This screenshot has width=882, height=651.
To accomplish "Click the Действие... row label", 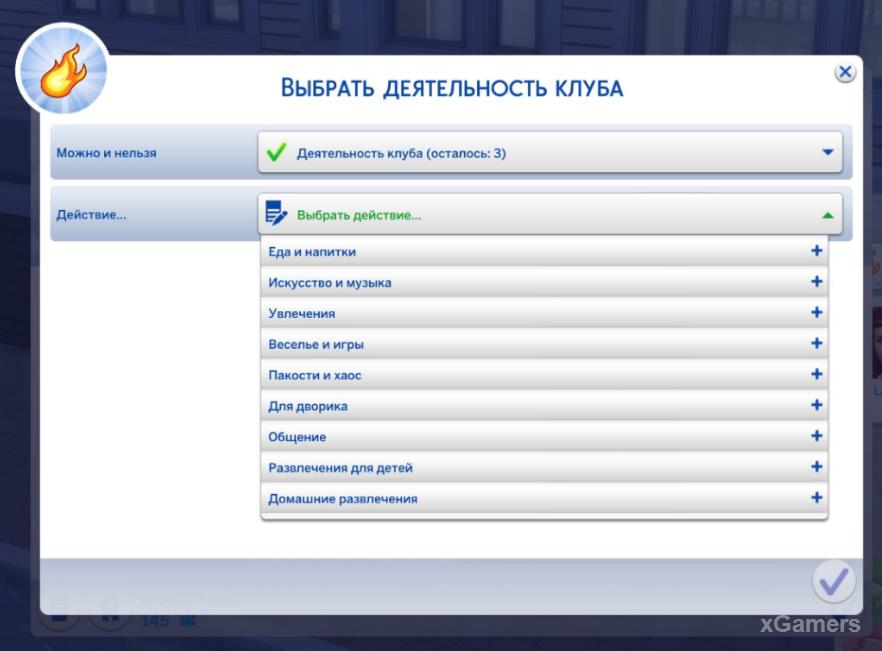I will tap(91, 214).
